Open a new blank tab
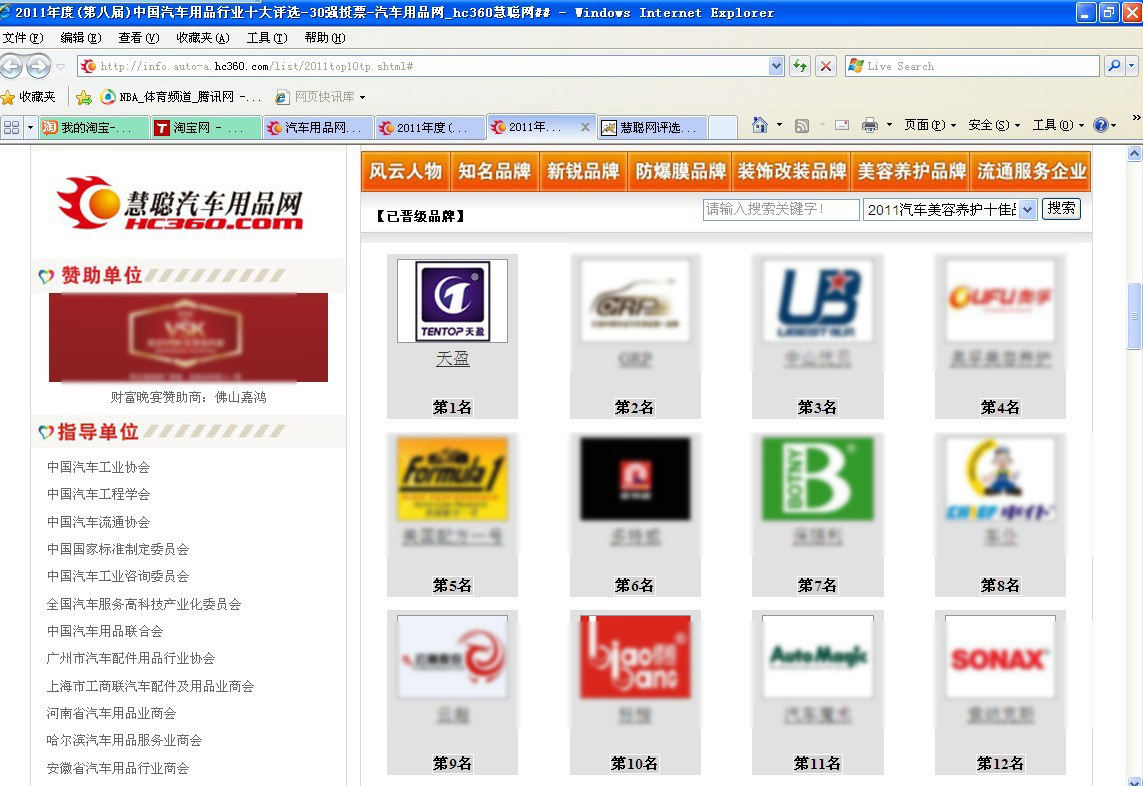Image resolution: width=1143 pixels, height=786 pixels. pos(722,128)
